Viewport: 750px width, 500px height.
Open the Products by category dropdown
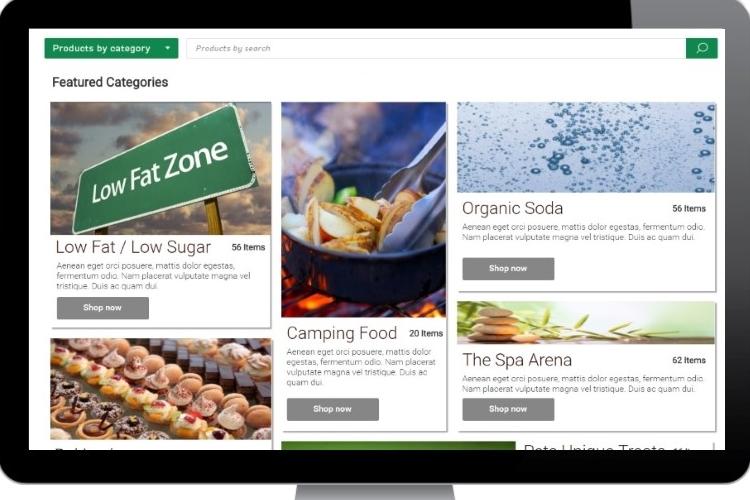click(x=111, y=48)
